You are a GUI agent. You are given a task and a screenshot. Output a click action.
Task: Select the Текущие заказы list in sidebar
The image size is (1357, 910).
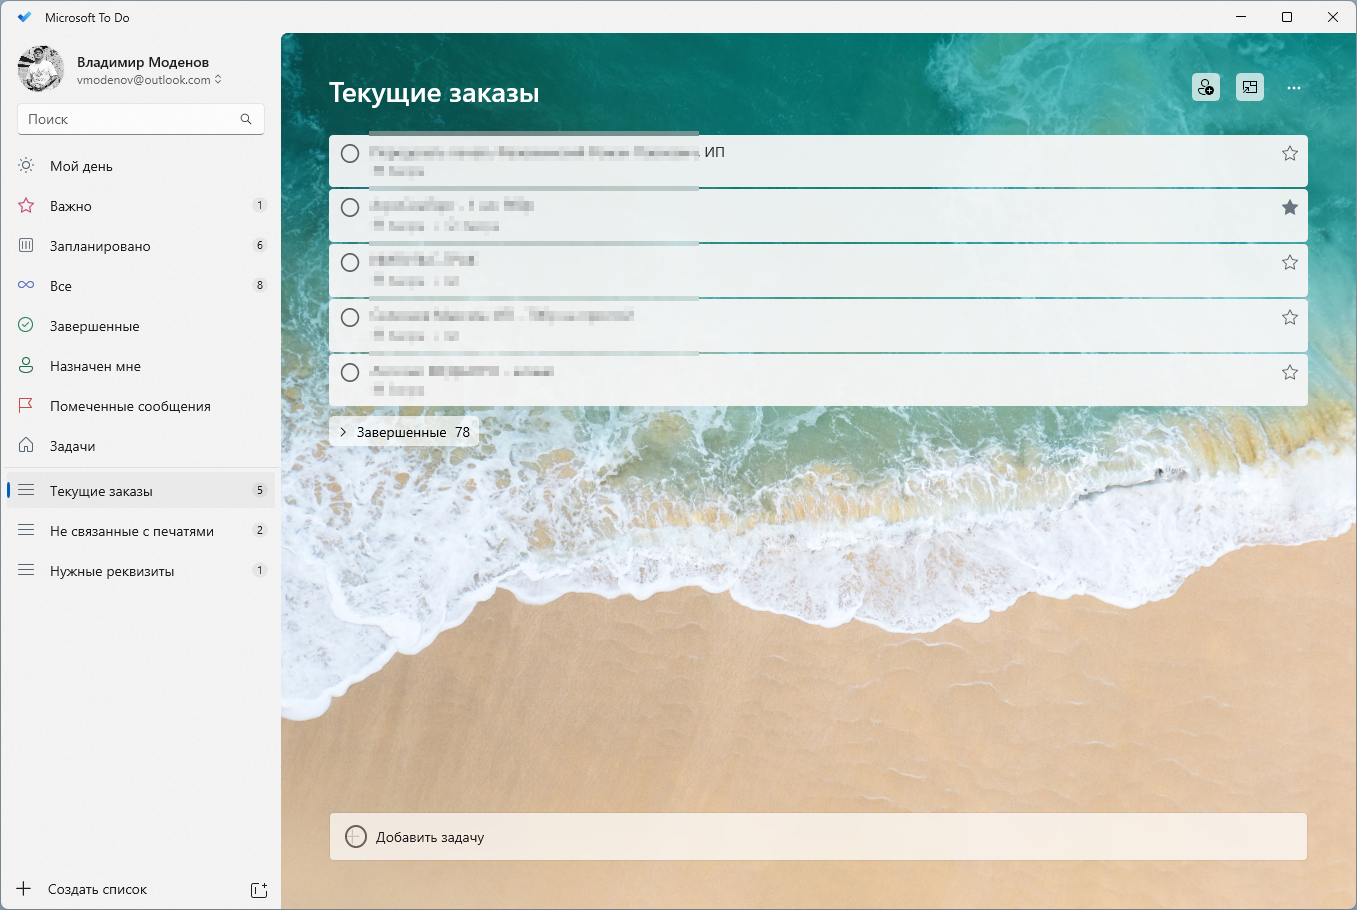pos(140,491)
